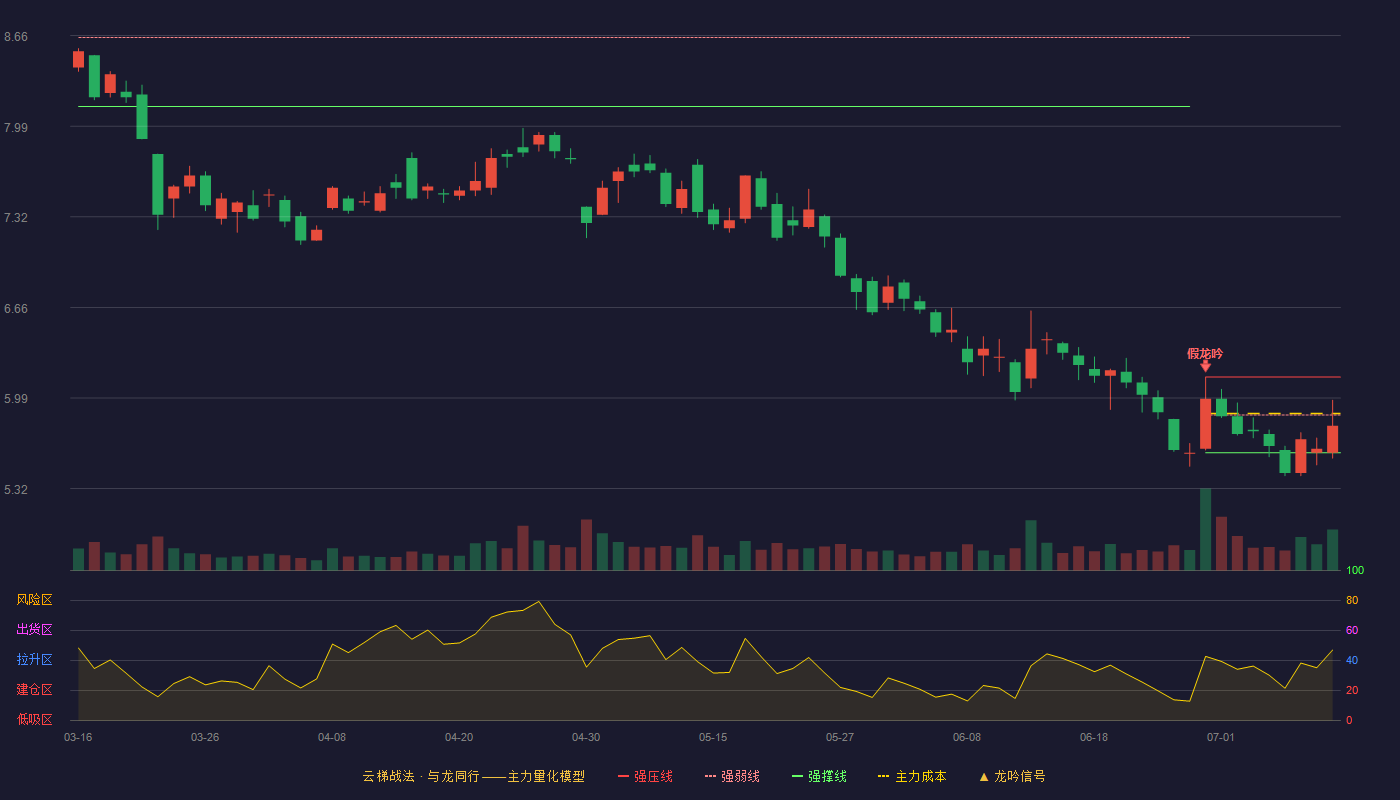1400x800 pixels.
Task: Click the 40 value on the indicator axis
Action: [x=1352, y=660]
